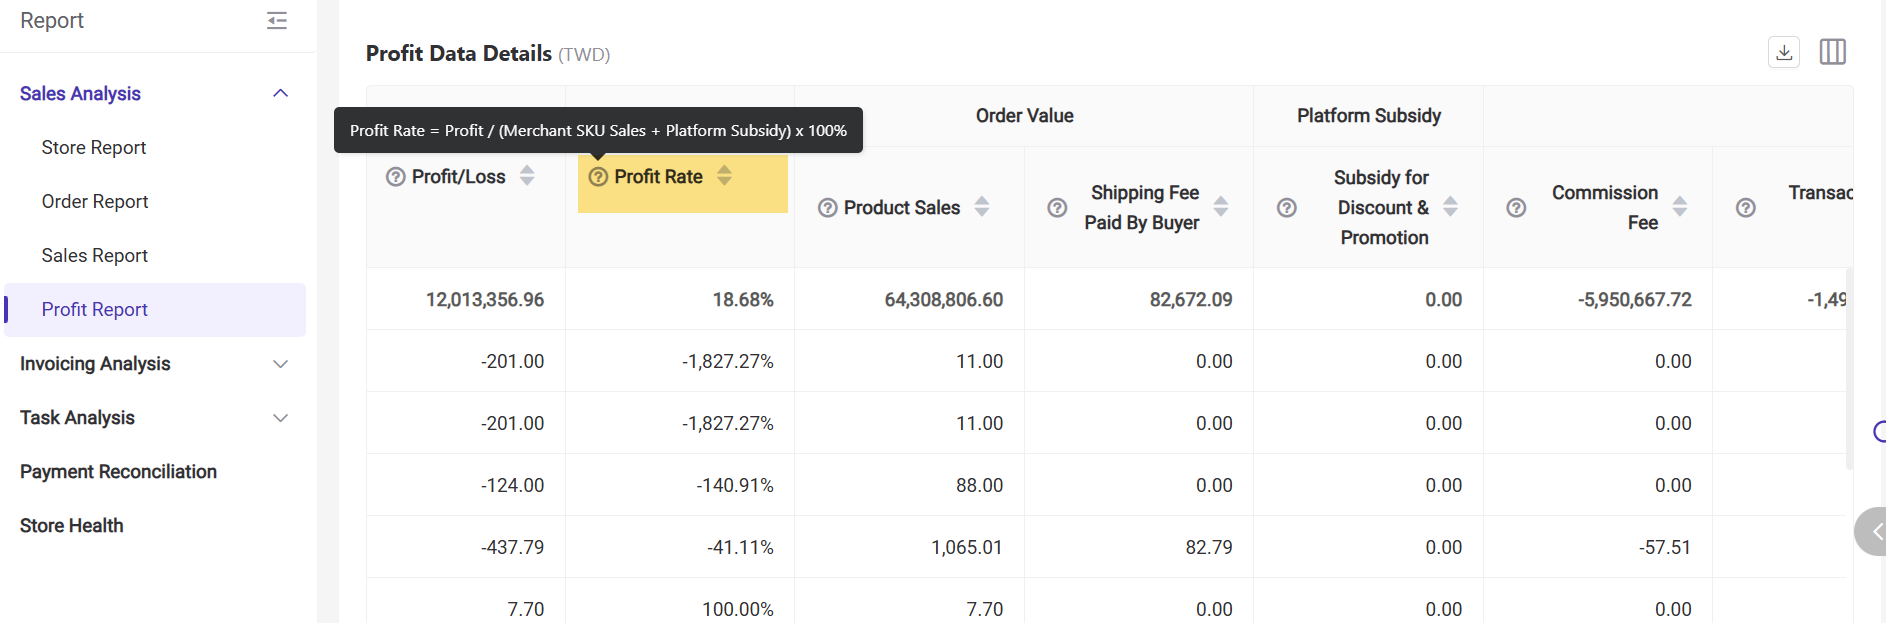Expand the side panel arrow button
1886x623 pixels.
pos(1871,531)
